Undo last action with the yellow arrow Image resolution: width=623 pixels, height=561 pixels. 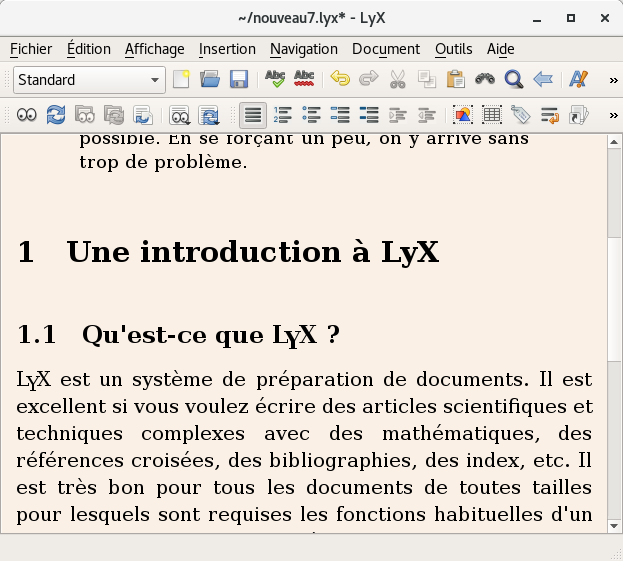point(340,79)
